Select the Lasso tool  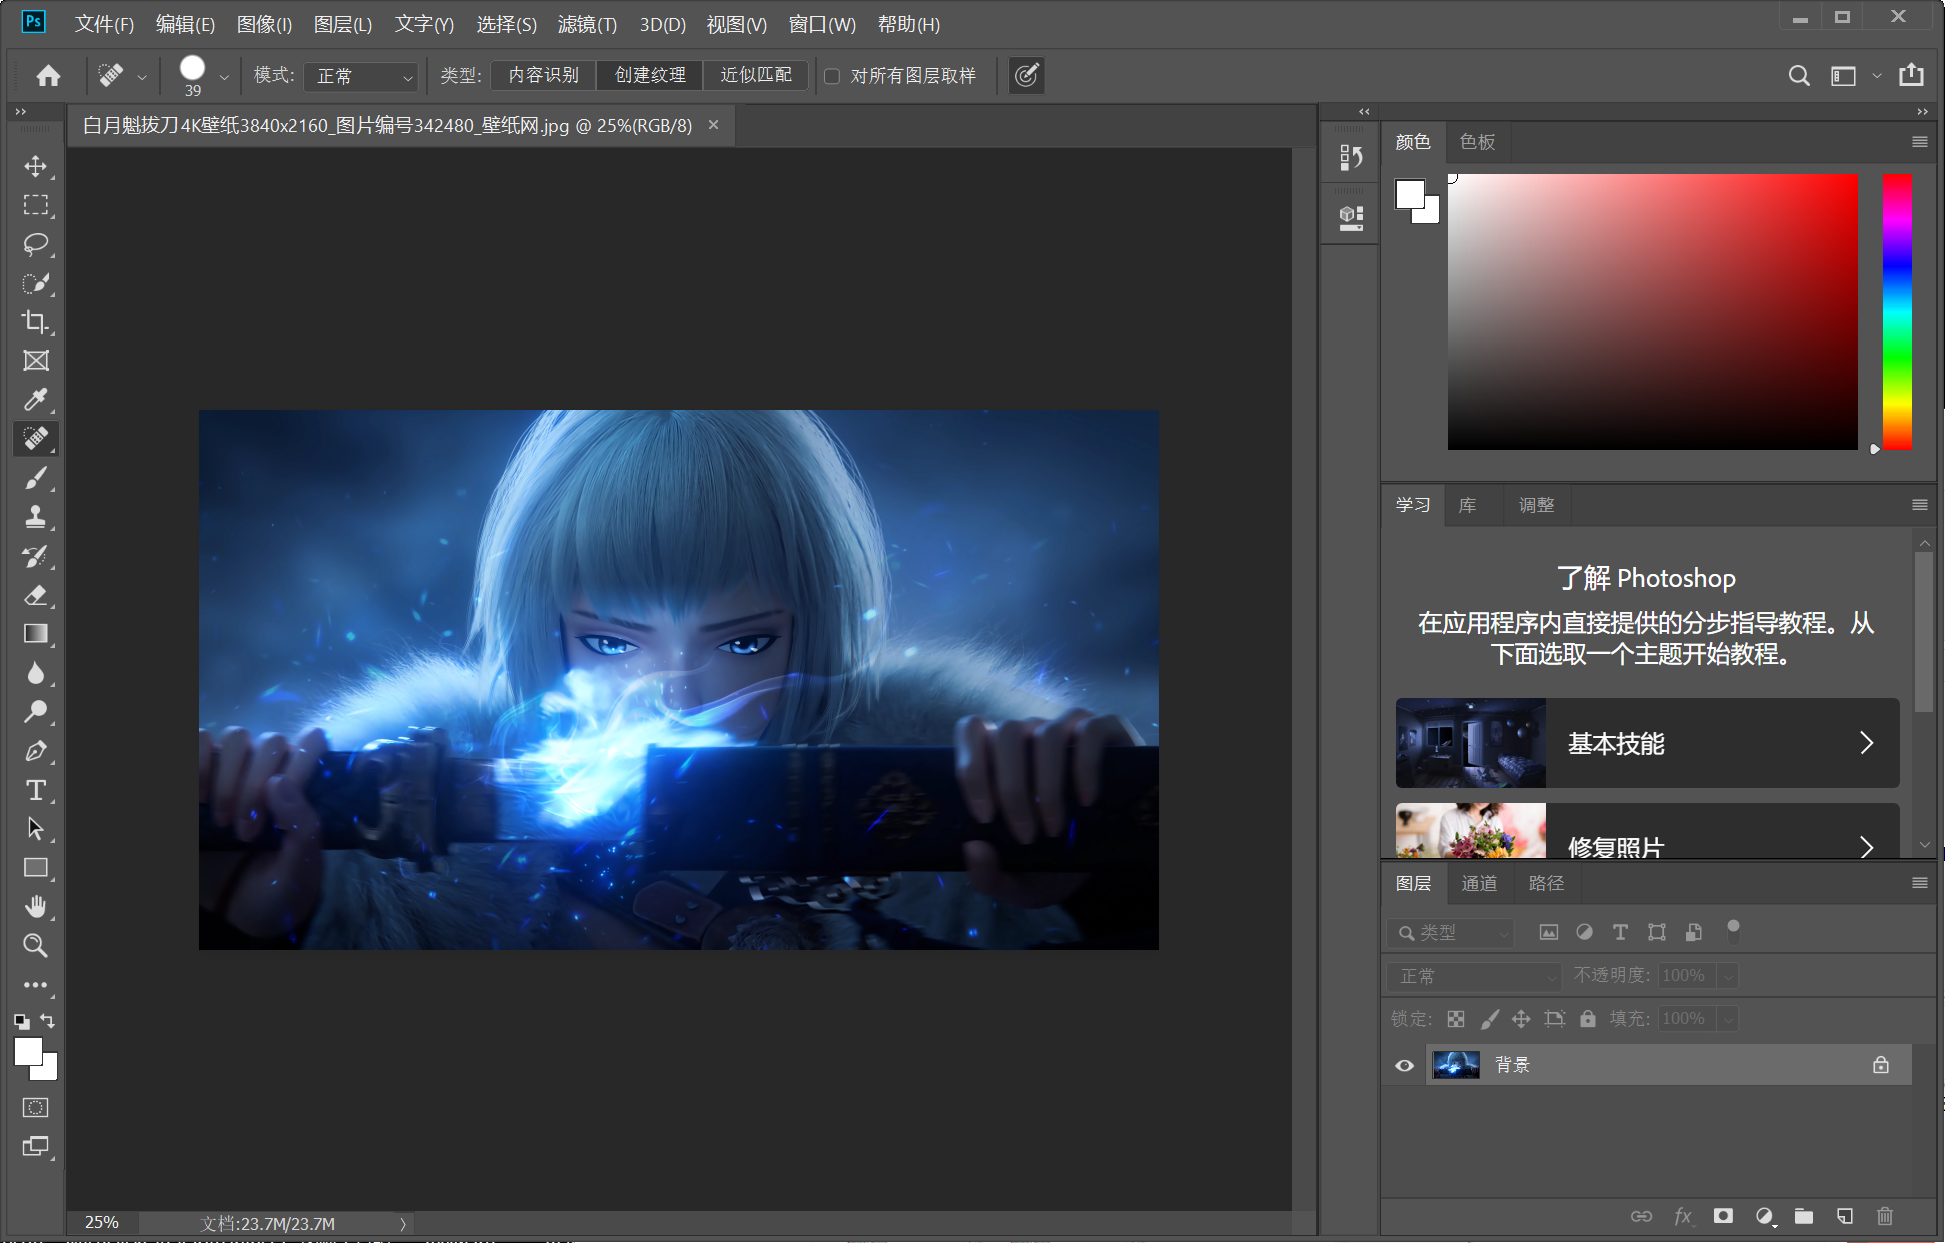(36, 244)
